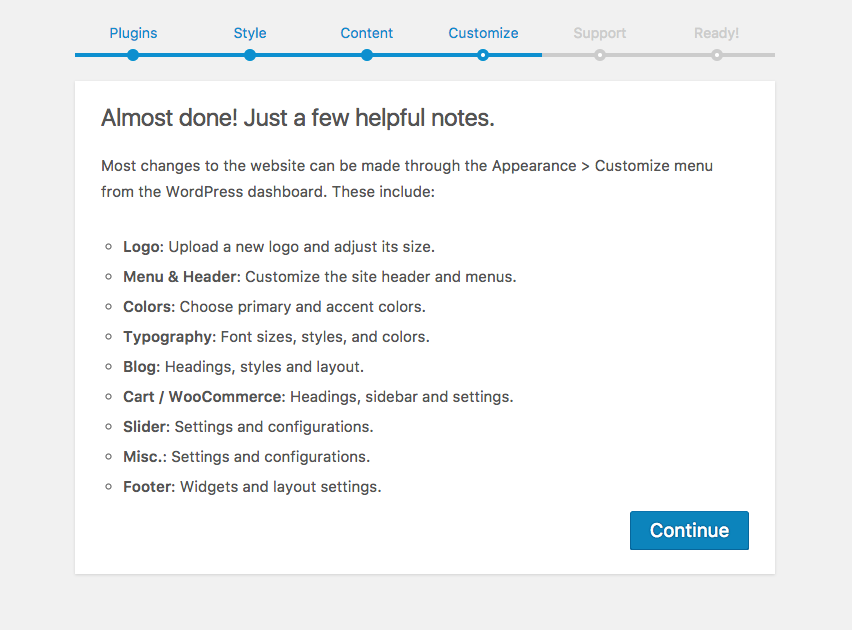Screen dimensions: 852x630
Task: Select the gray dot under Ready!
Action: coord(717,55)
